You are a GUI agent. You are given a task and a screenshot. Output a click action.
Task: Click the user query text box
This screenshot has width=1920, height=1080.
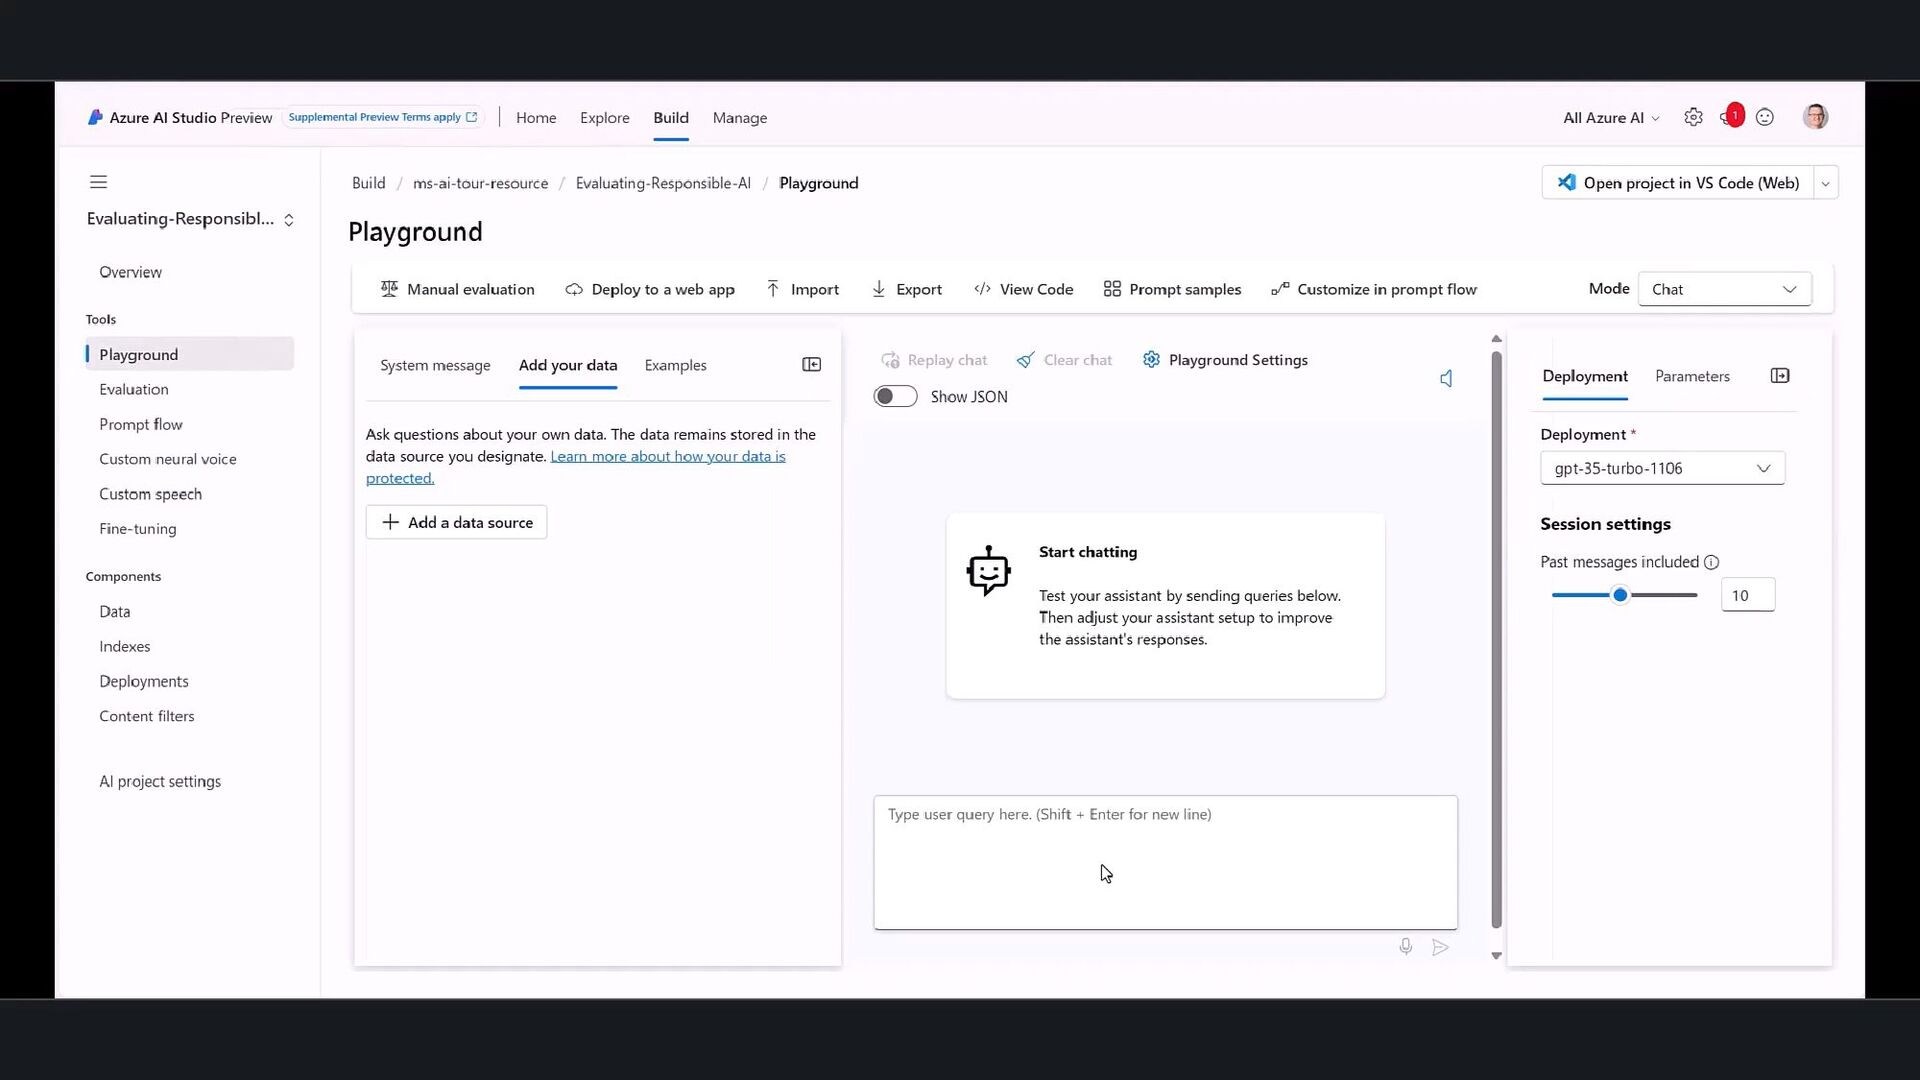point(1165,862)
